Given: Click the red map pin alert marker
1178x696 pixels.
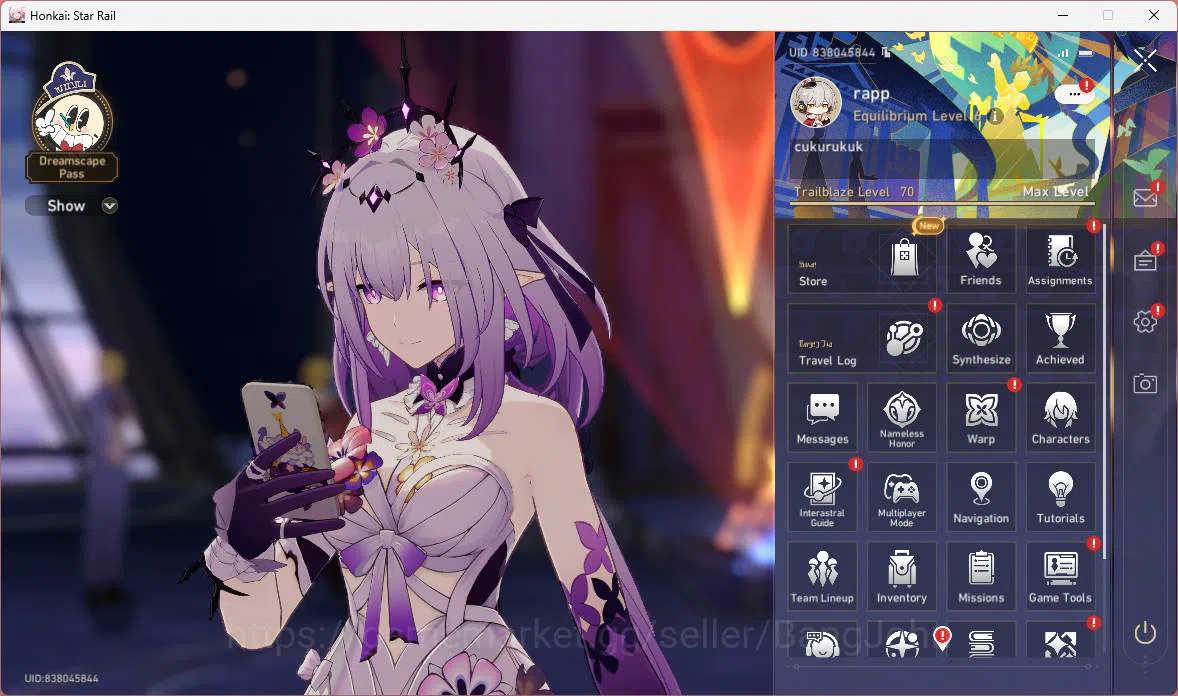Looking at the screenshot, I should coord(942,638).
